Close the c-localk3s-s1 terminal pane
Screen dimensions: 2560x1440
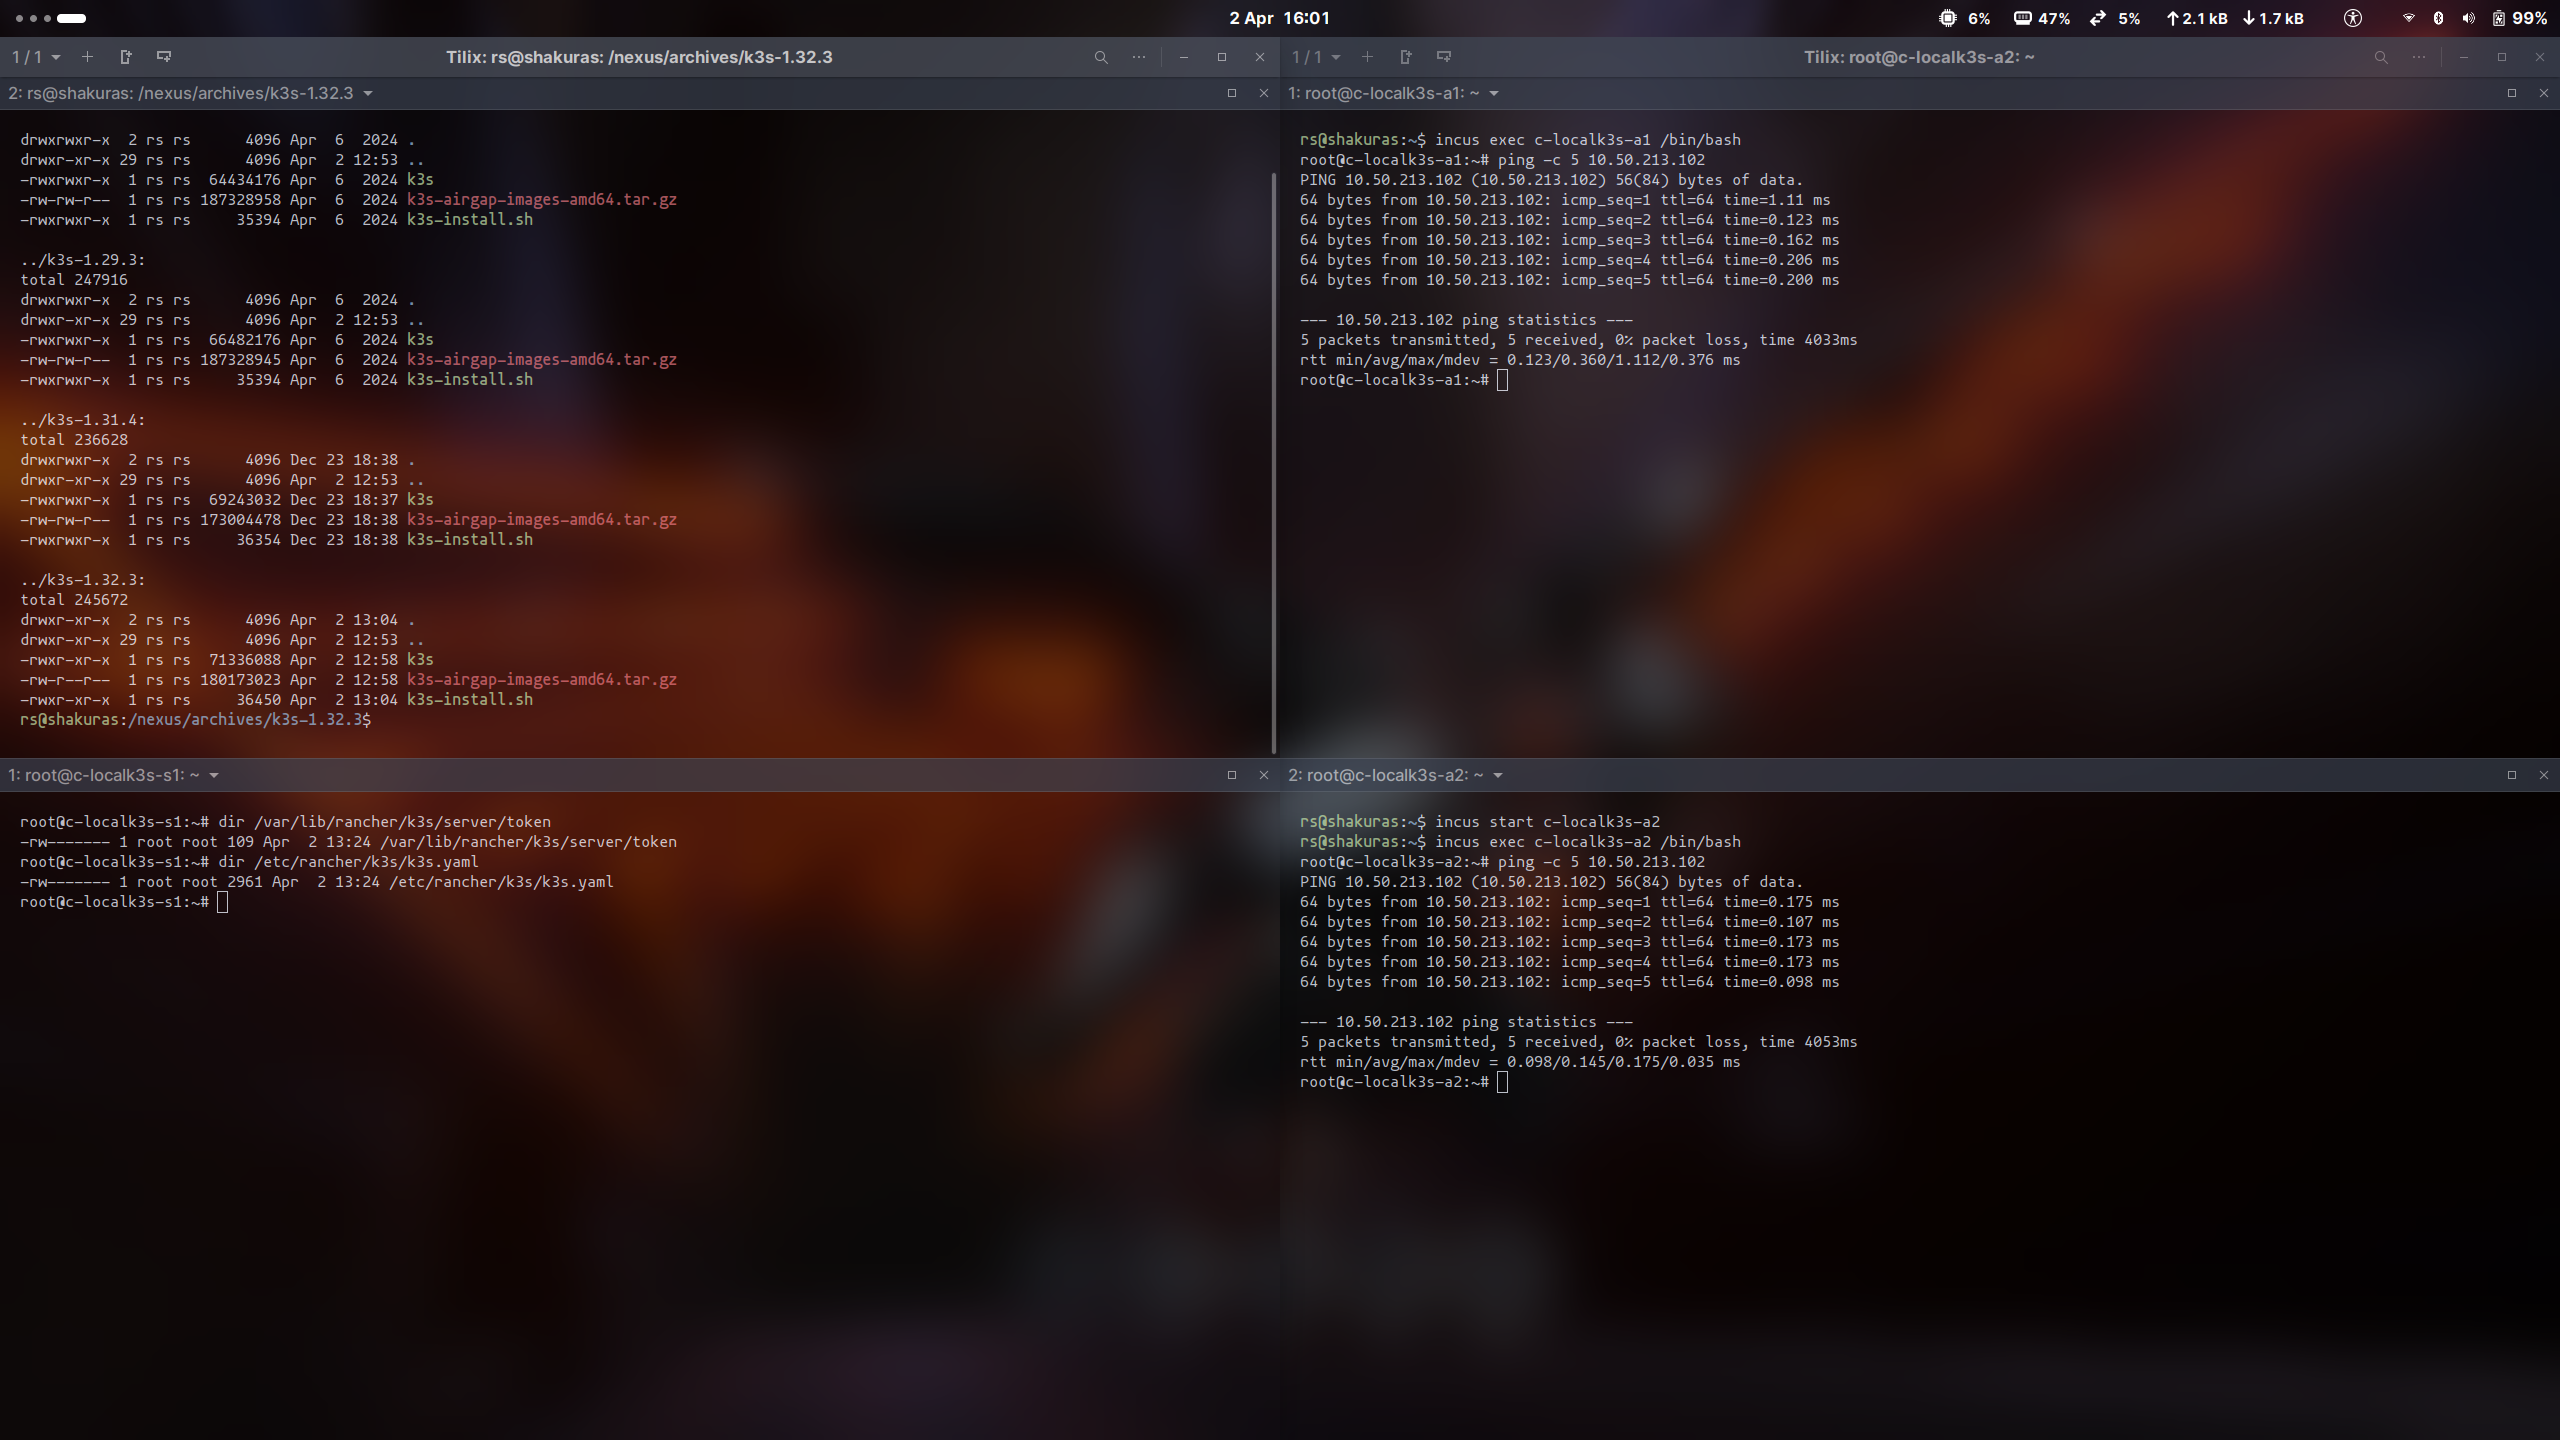point(1264,775)
